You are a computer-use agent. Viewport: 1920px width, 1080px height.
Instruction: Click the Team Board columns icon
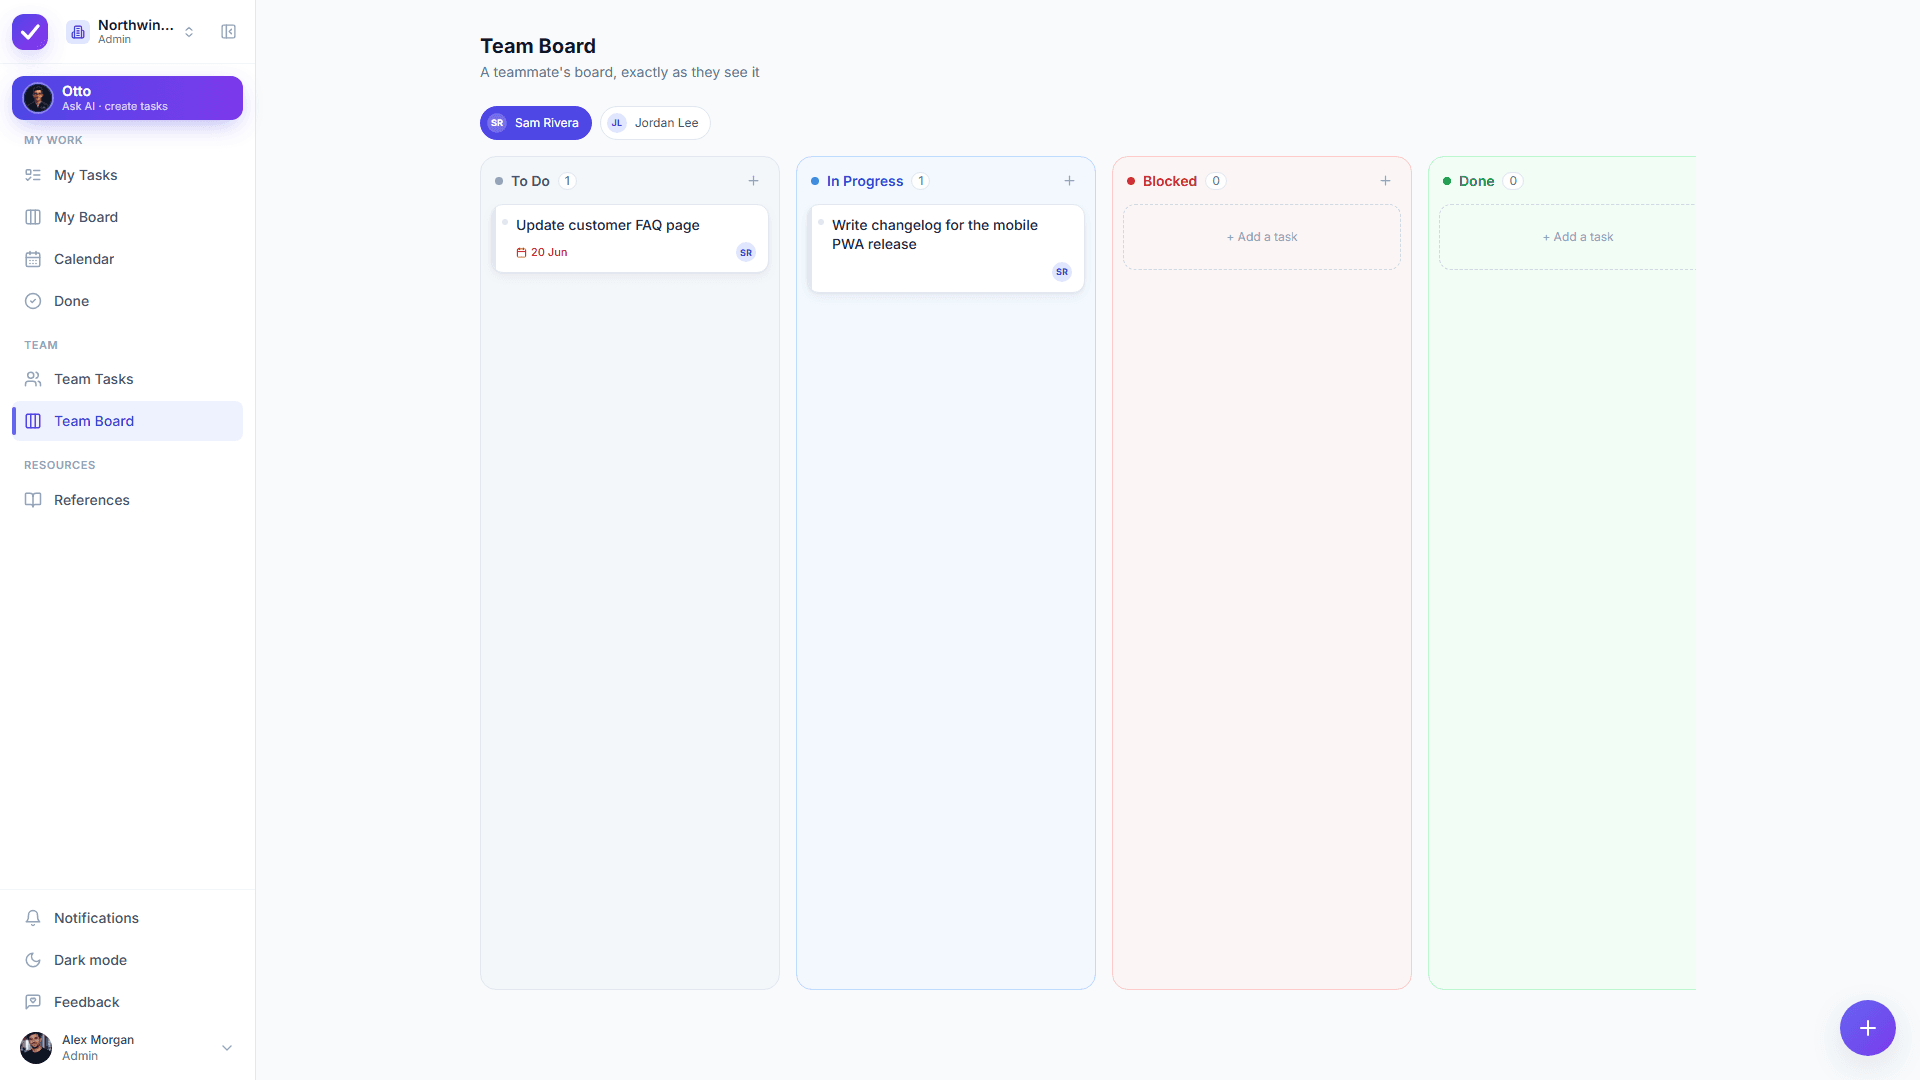33,421
